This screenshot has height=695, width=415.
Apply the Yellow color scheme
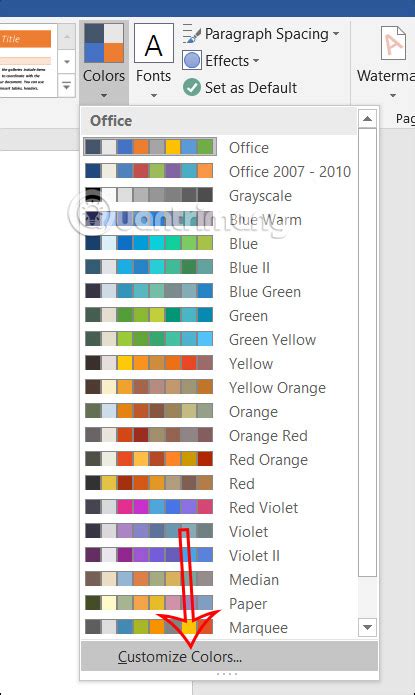(219, 363)
